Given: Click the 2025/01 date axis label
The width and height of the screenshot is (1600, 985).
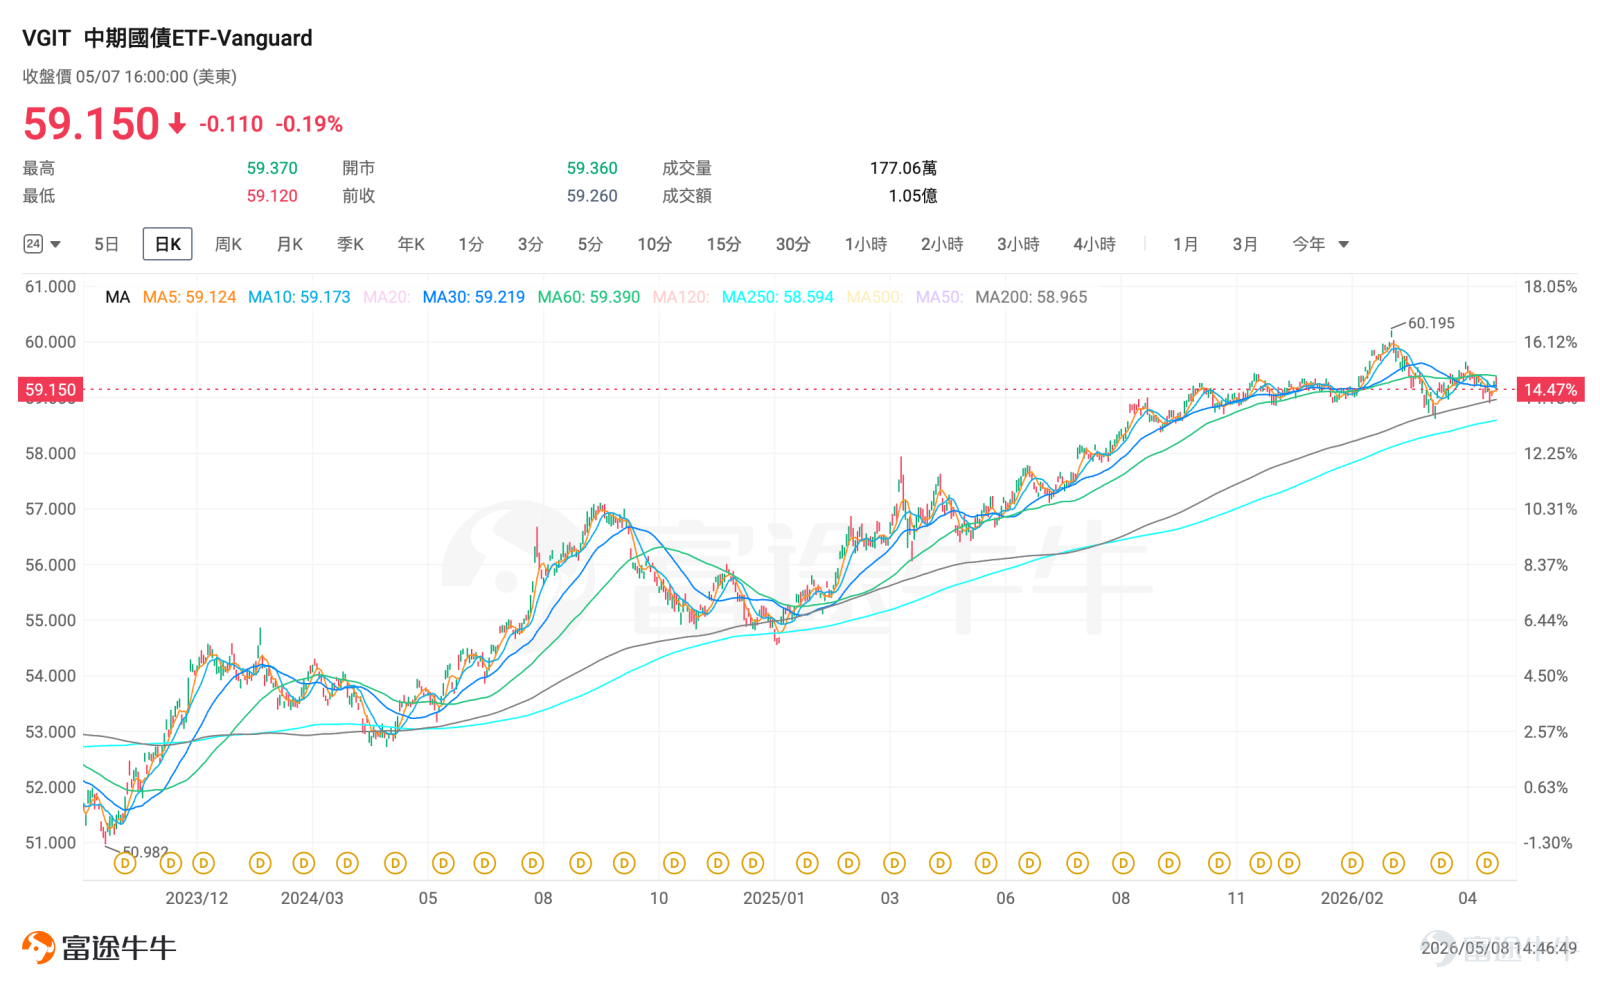Looking at the screenshot, I should point(774,898).
